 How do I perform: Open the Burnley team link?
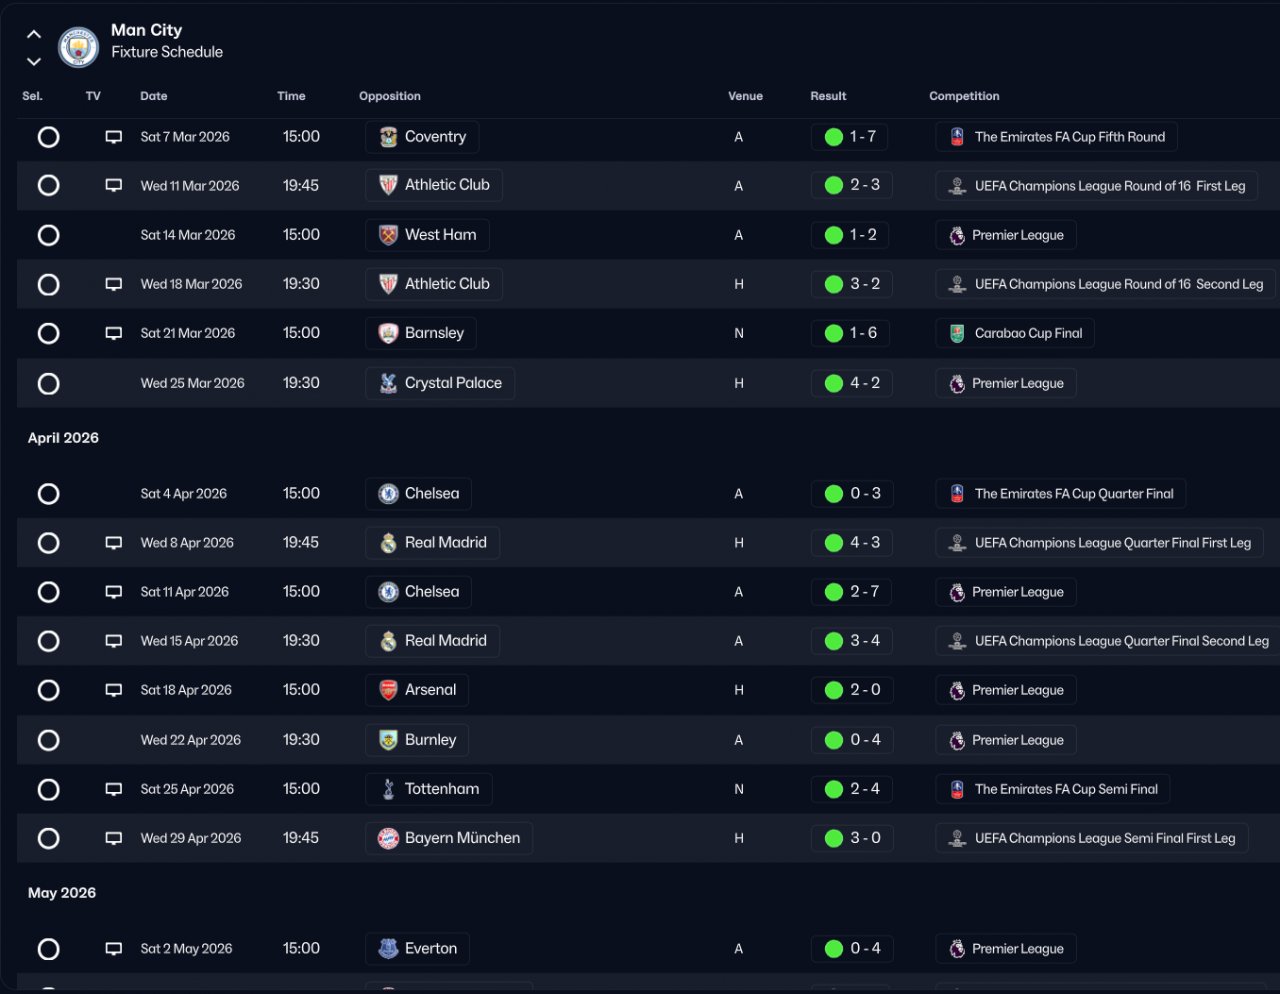coord(417,740)
